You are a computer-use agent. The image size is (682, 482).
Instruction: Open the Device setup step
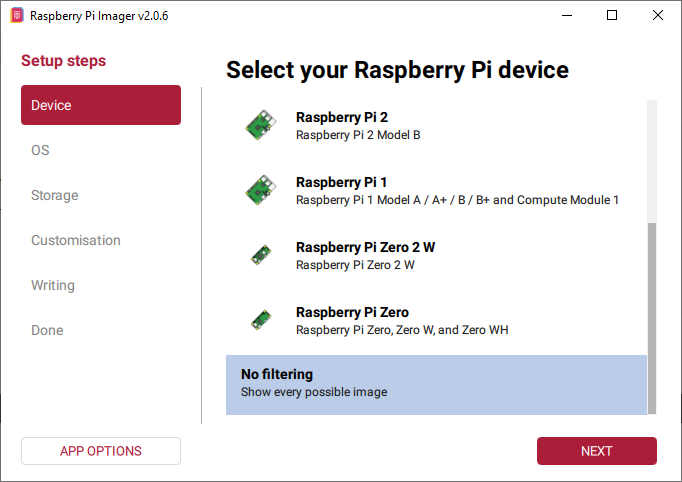tap(101, 105)
